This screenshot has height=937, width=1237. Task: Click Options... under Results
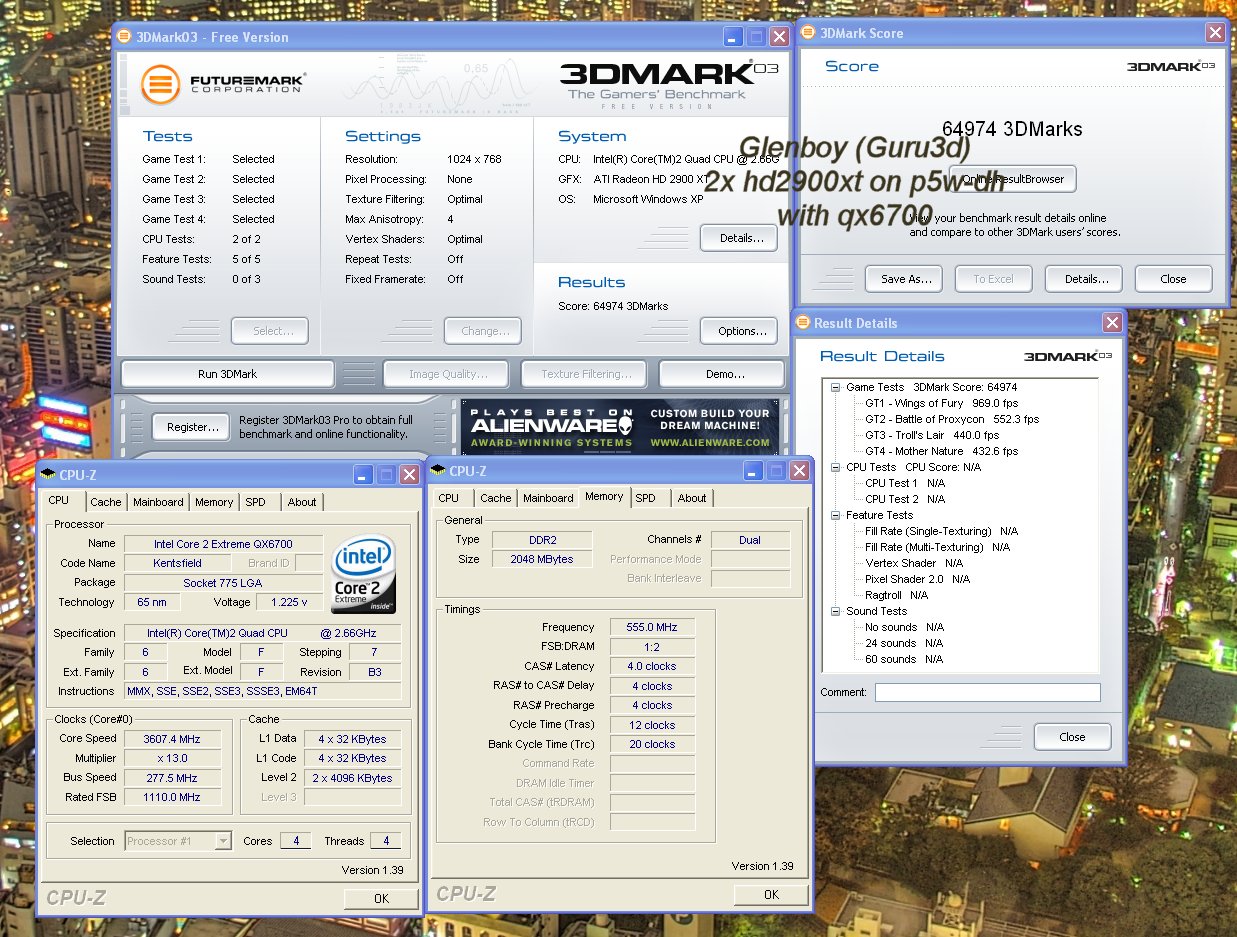pyautogui.click(x=739, y=331)
